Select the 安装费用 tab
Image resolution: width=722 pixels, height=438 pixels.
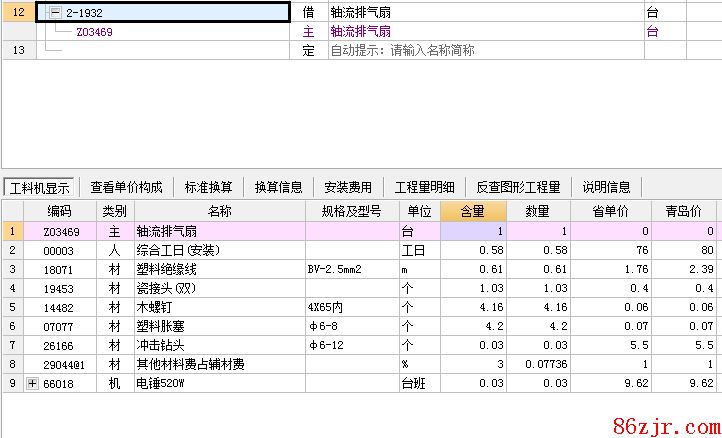coord(348,187)
